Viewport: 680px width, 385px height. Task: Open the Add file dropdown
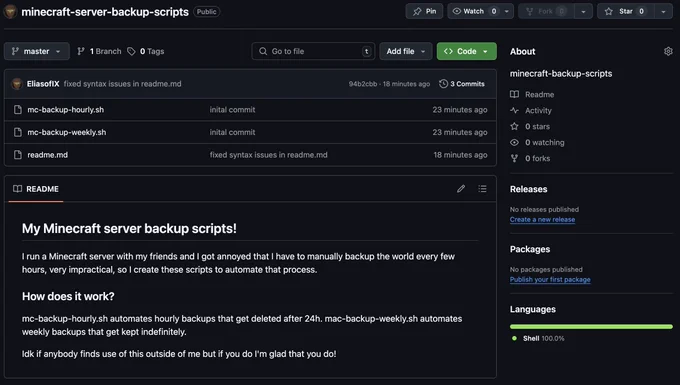405,51
